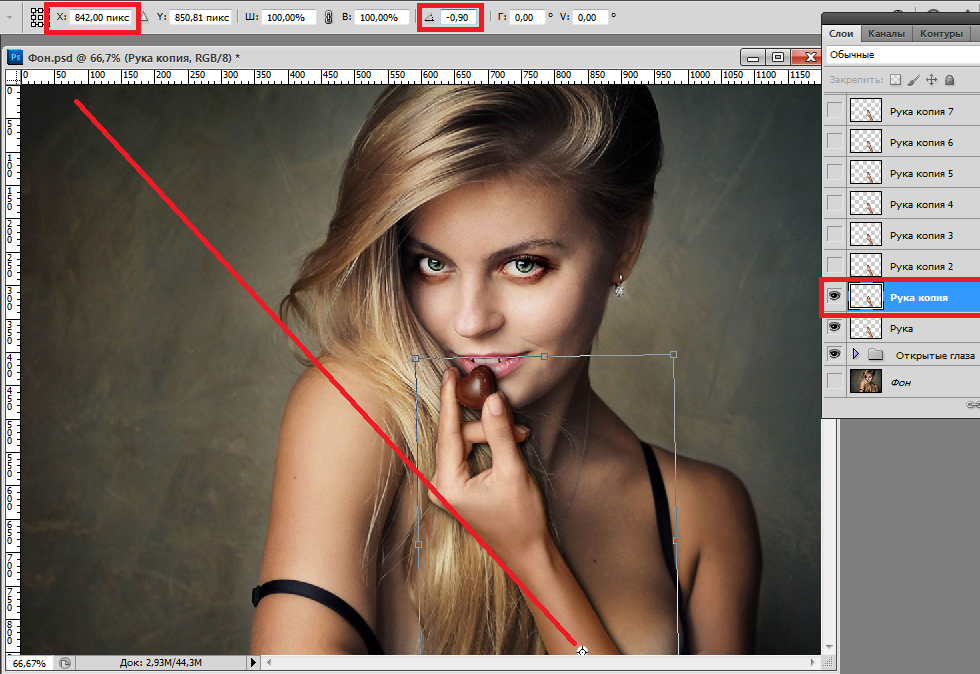The width and height of the screenshot is (980, 674).
Task: Click the Г horizontal skew field
Action: point(528,18)
